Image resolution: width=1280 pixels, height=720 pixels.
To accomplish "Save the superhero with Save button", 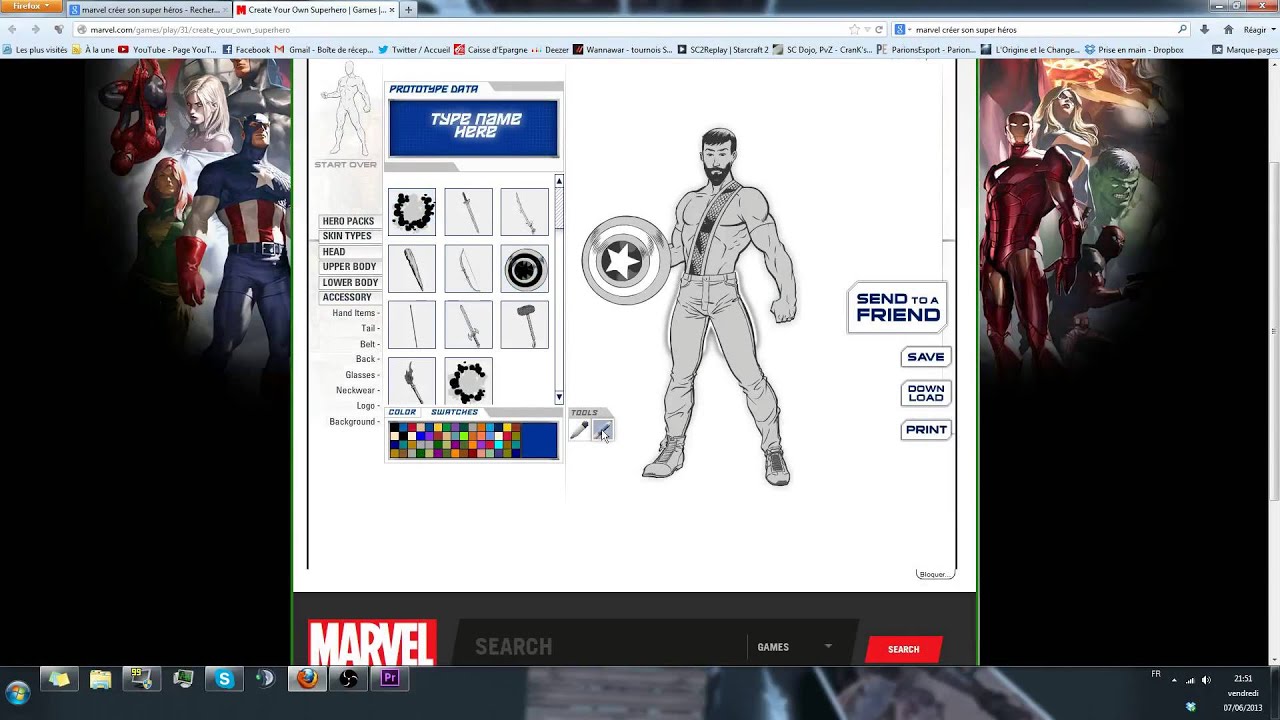I will coord(926,357).
